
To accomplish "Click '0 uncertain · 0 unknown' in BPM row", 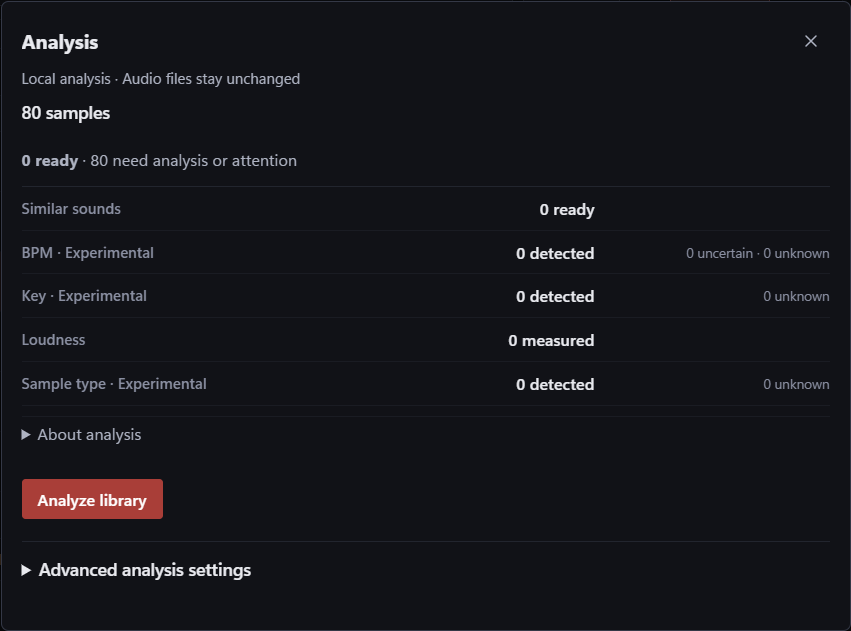I will (757, 253).
